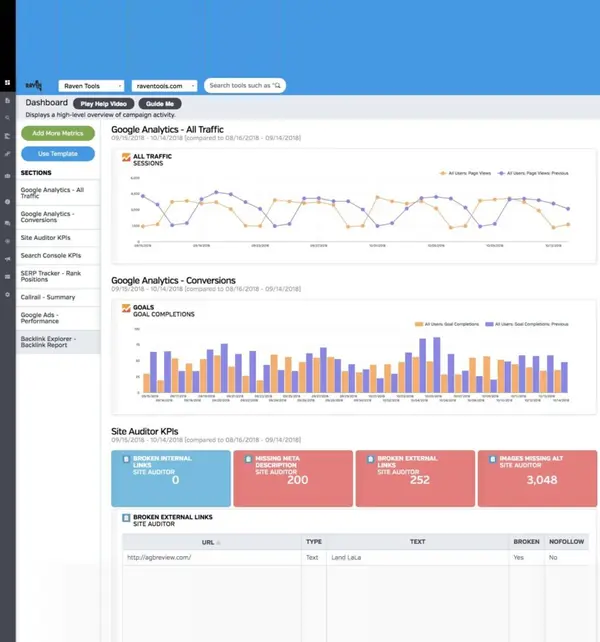Go to Google Analytics - Conversions section
This screenshot has width=600, height=642.
pyautogui.click(x=58, y=217)
